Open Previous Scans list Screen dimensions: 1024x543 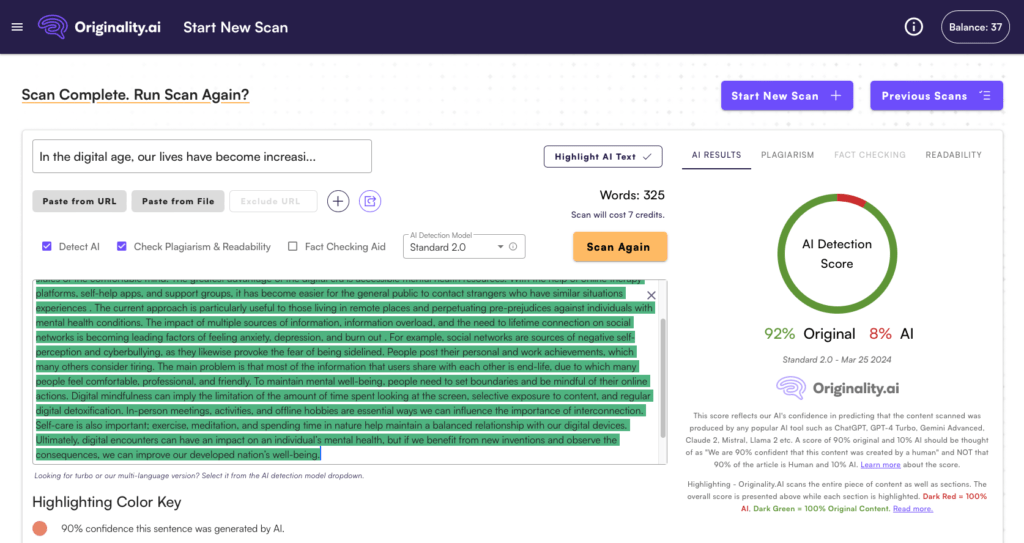point(936,95)
